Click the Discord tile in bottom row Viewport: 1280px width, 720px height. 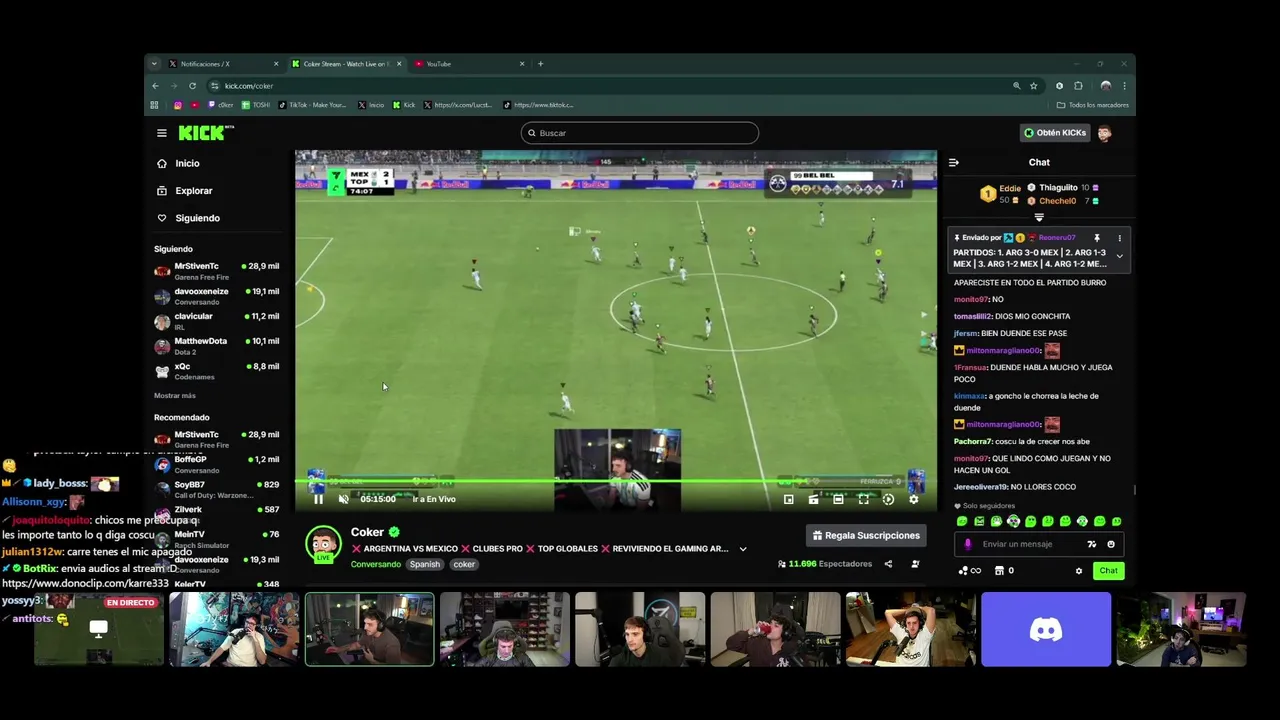(x=1046, y=629)
